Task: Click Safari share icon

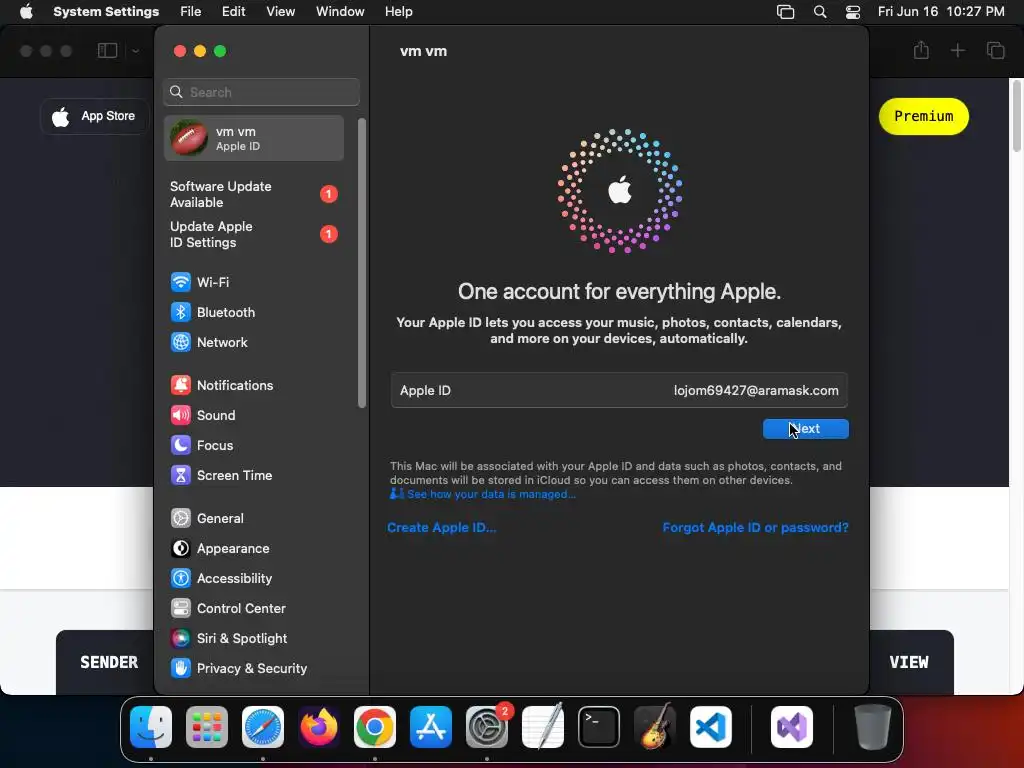Action: tap(921, 50)
